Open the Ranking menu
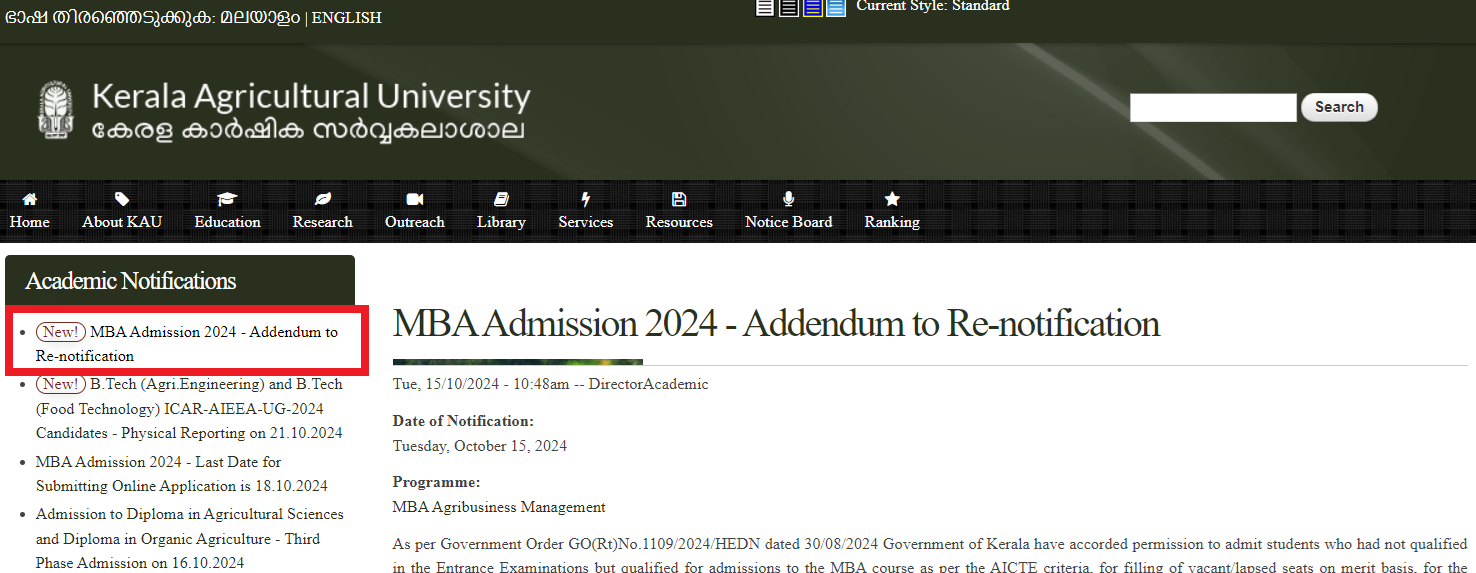 [892, 222]
